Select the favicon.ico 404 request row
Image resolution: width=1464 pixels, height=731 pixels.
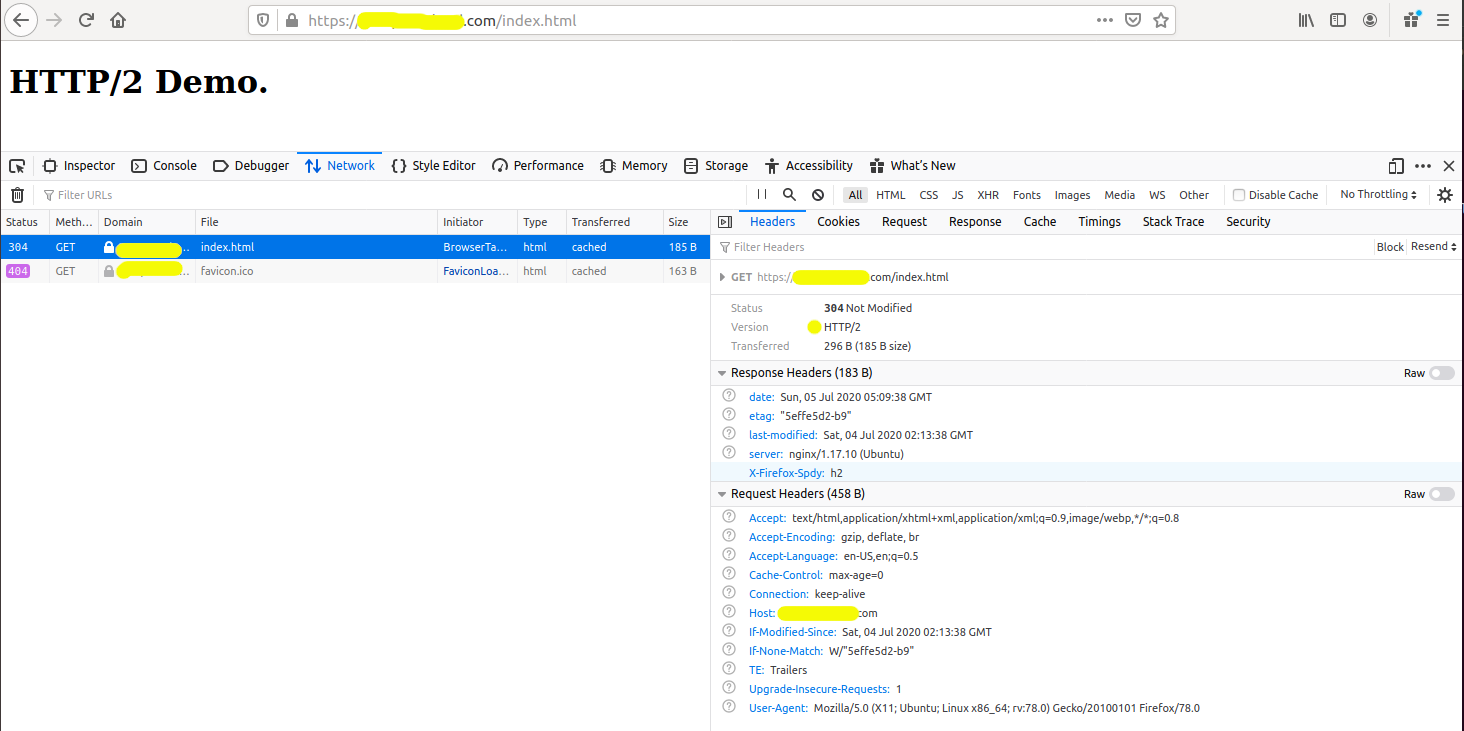pyautogui.click(x=355, y=271)
